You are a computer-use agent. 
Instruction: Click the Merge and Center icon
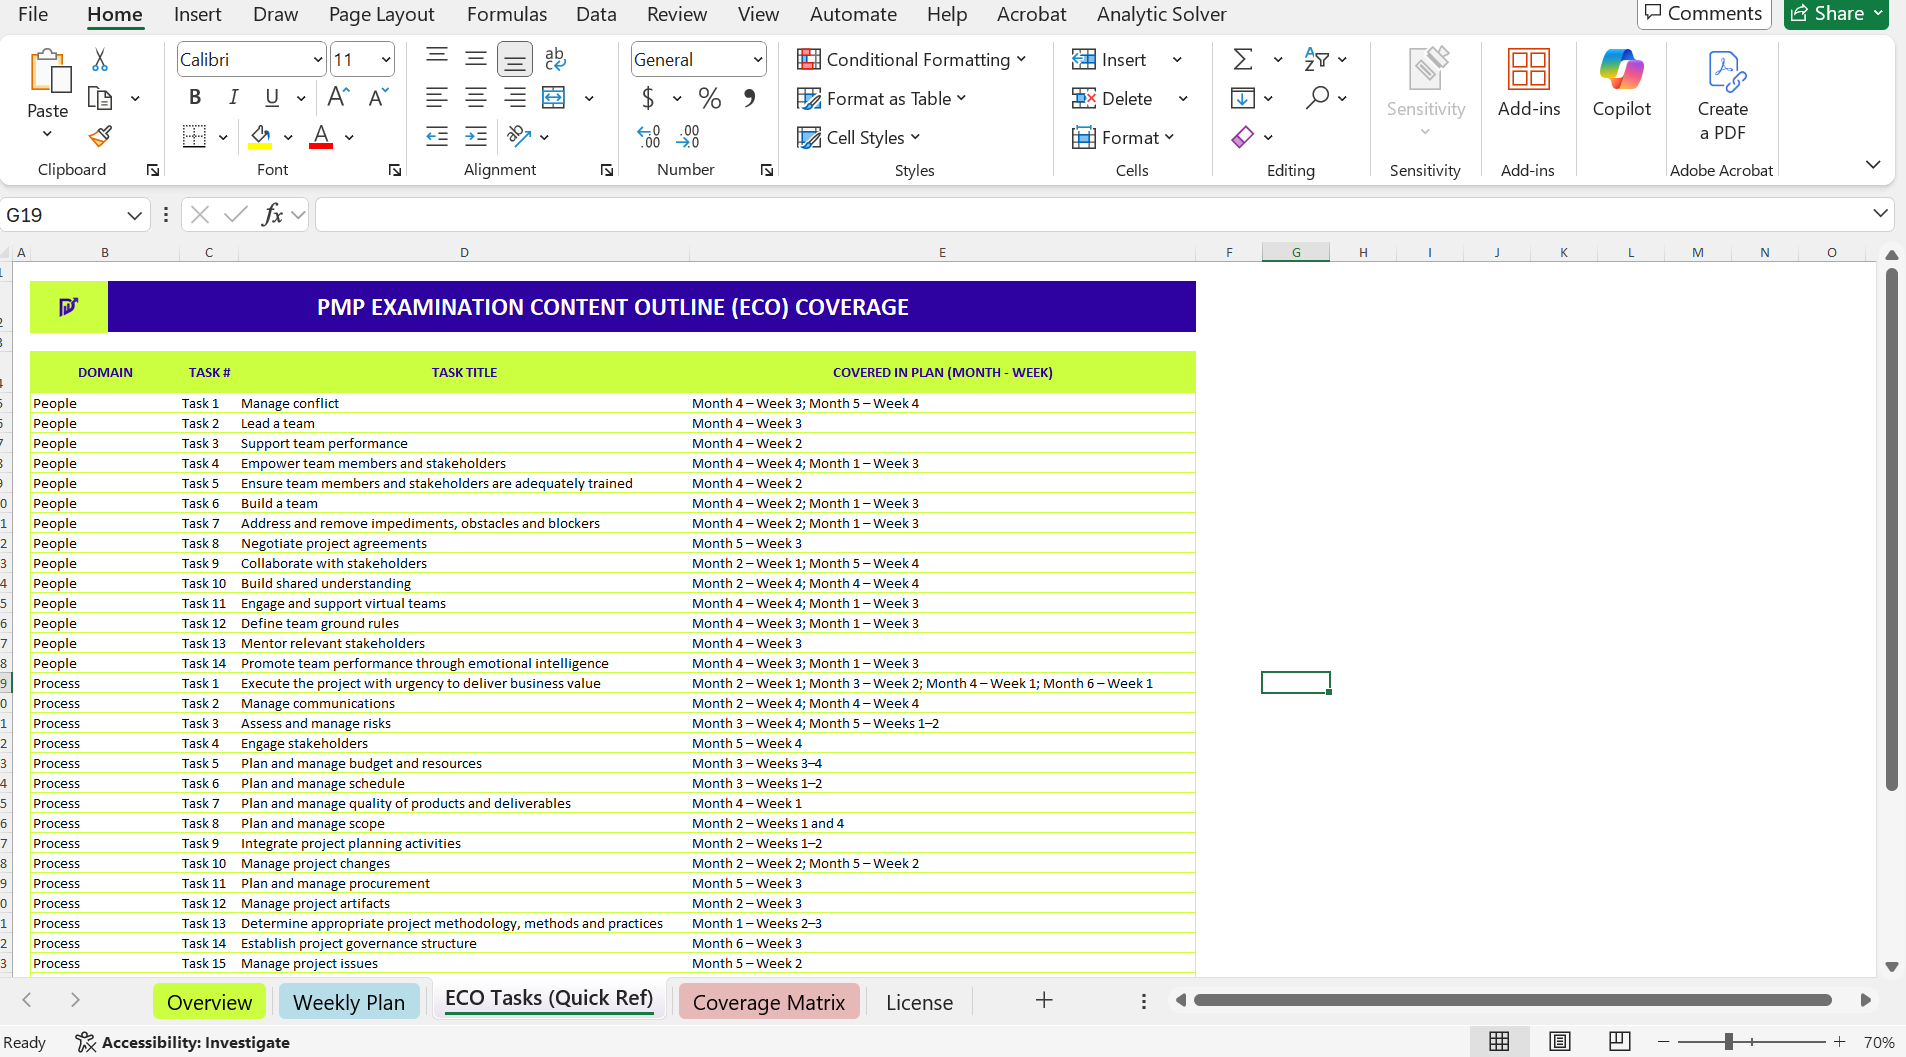554,98
